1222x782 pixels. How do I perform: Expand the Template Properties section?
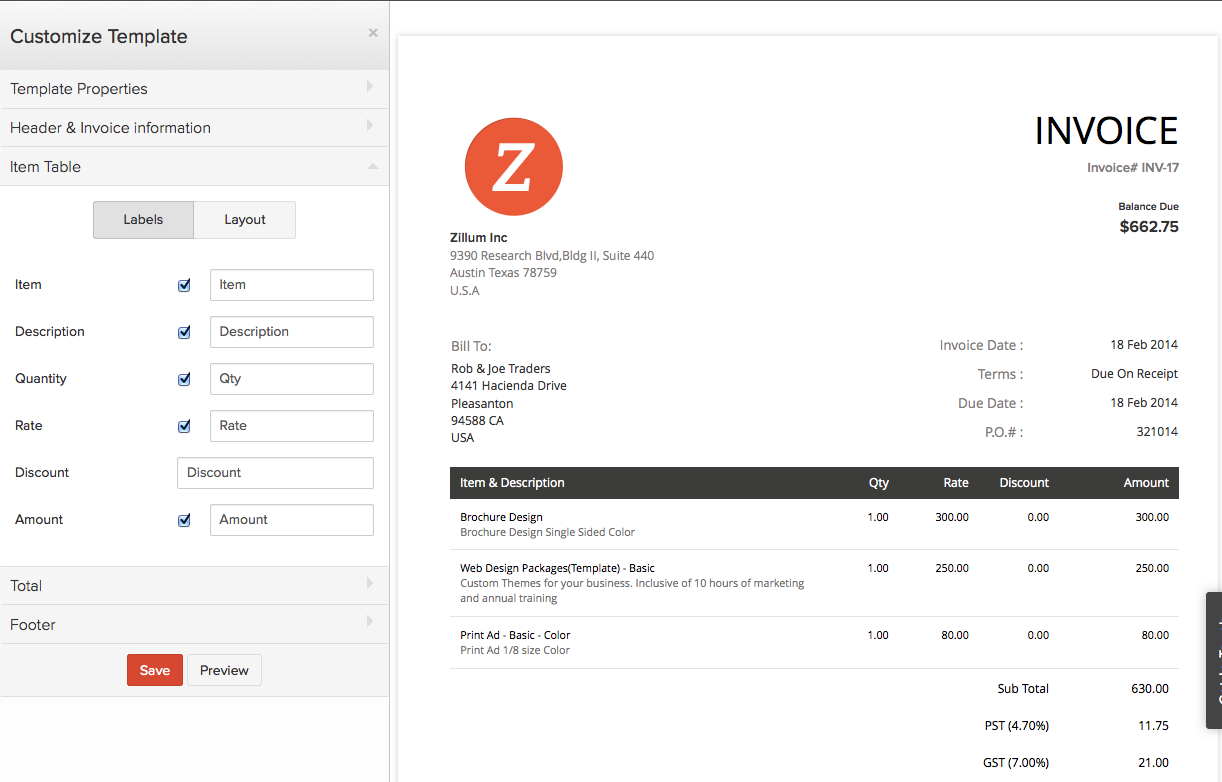tap(194, 89)
